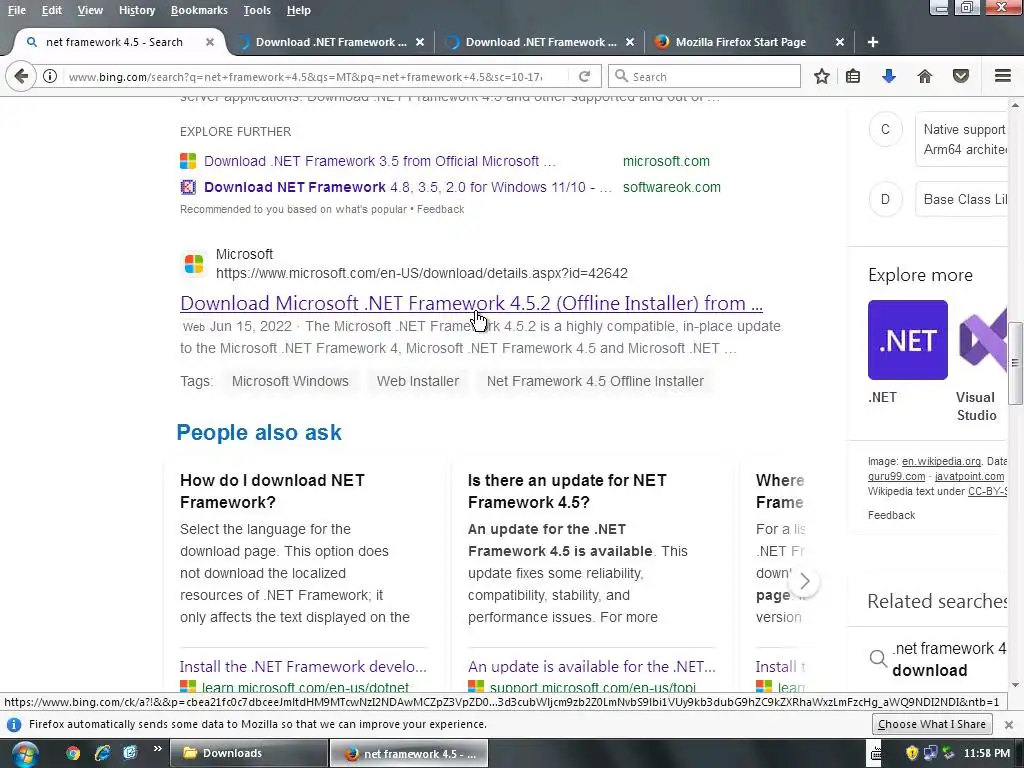
Task: Click Feedback in the Explore more panel
Action: coord(891,515)
